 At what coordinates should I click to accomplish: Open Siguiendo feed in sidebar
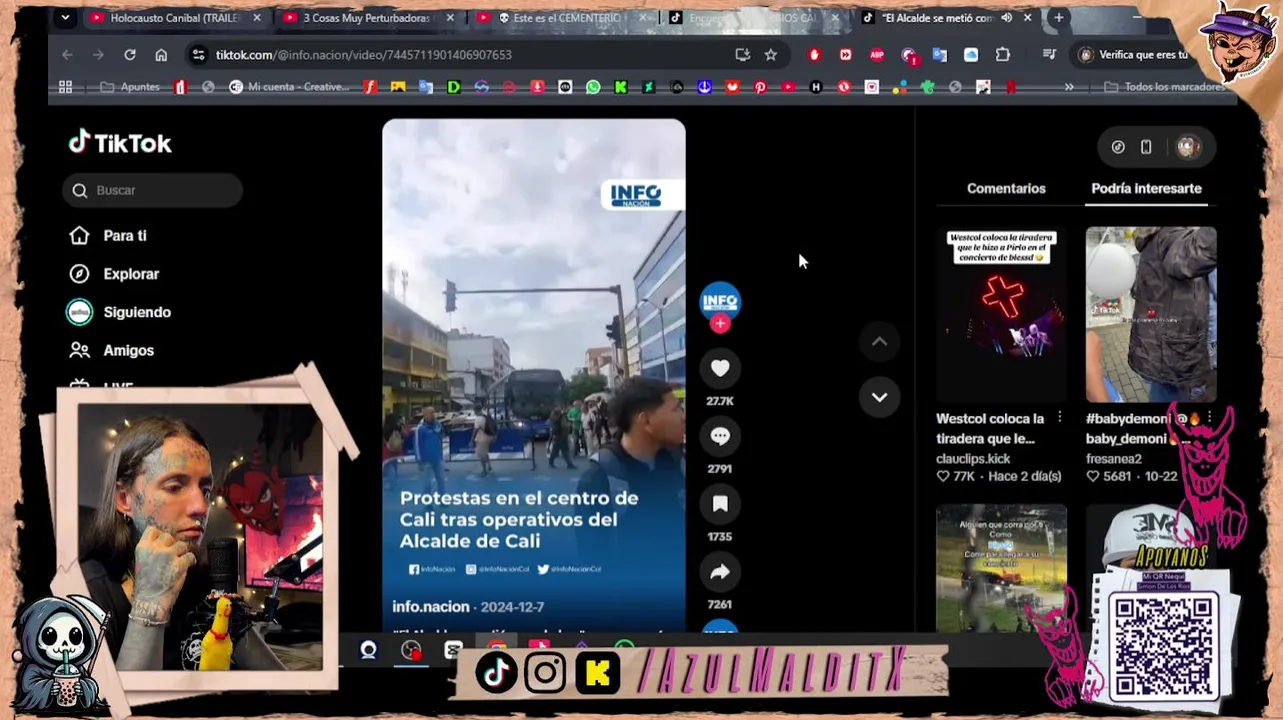pos(119,312)
